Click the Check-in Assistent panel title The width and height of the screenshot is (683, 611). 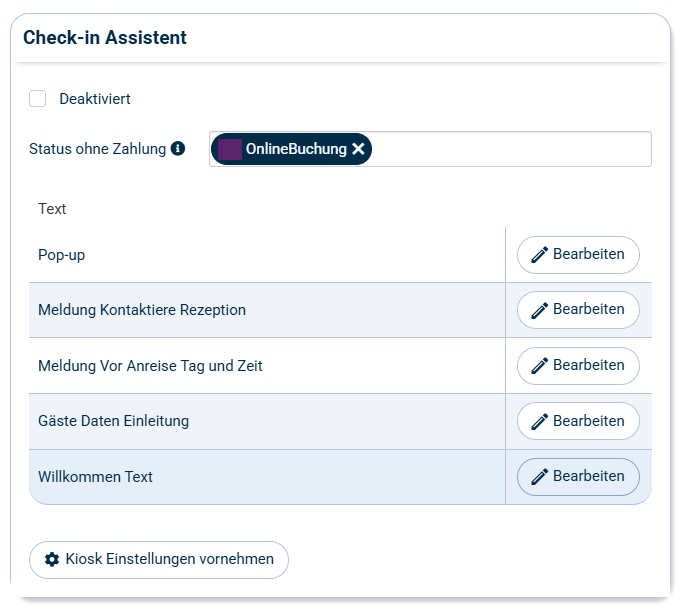coord(105,38)
